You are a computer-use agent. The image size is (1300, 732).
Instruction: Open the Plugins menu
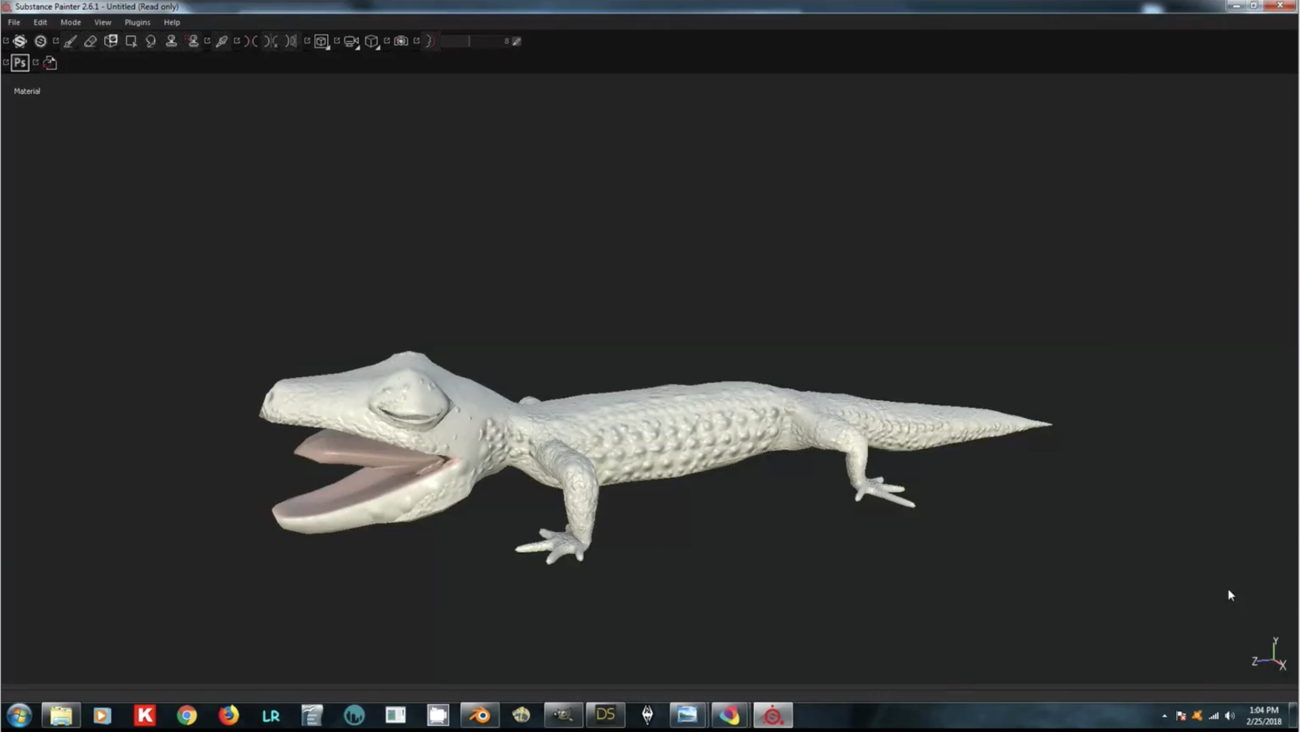point(137,22)
